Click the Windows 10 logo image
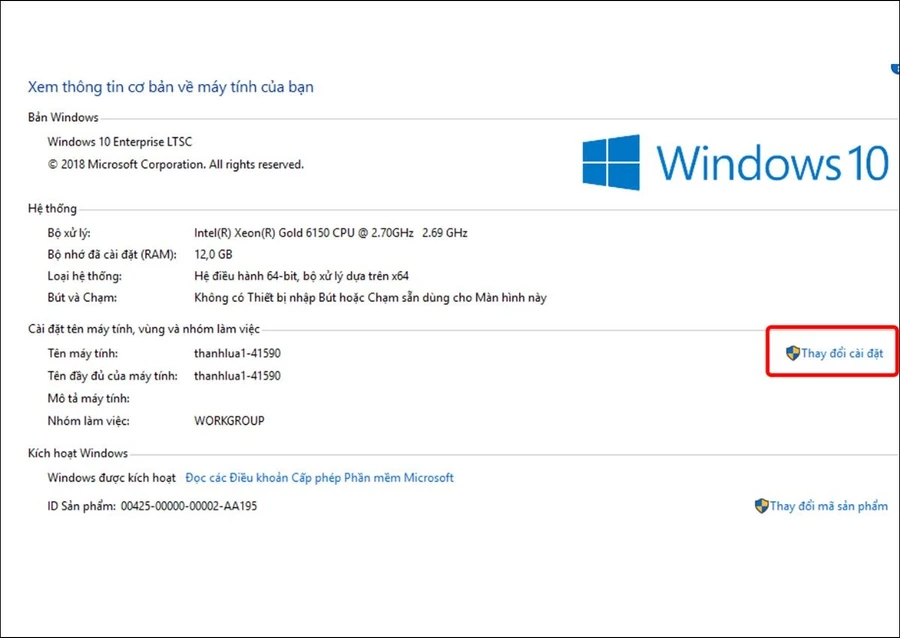Viewport: 900px width, 638px height. (x=735, y=162)
